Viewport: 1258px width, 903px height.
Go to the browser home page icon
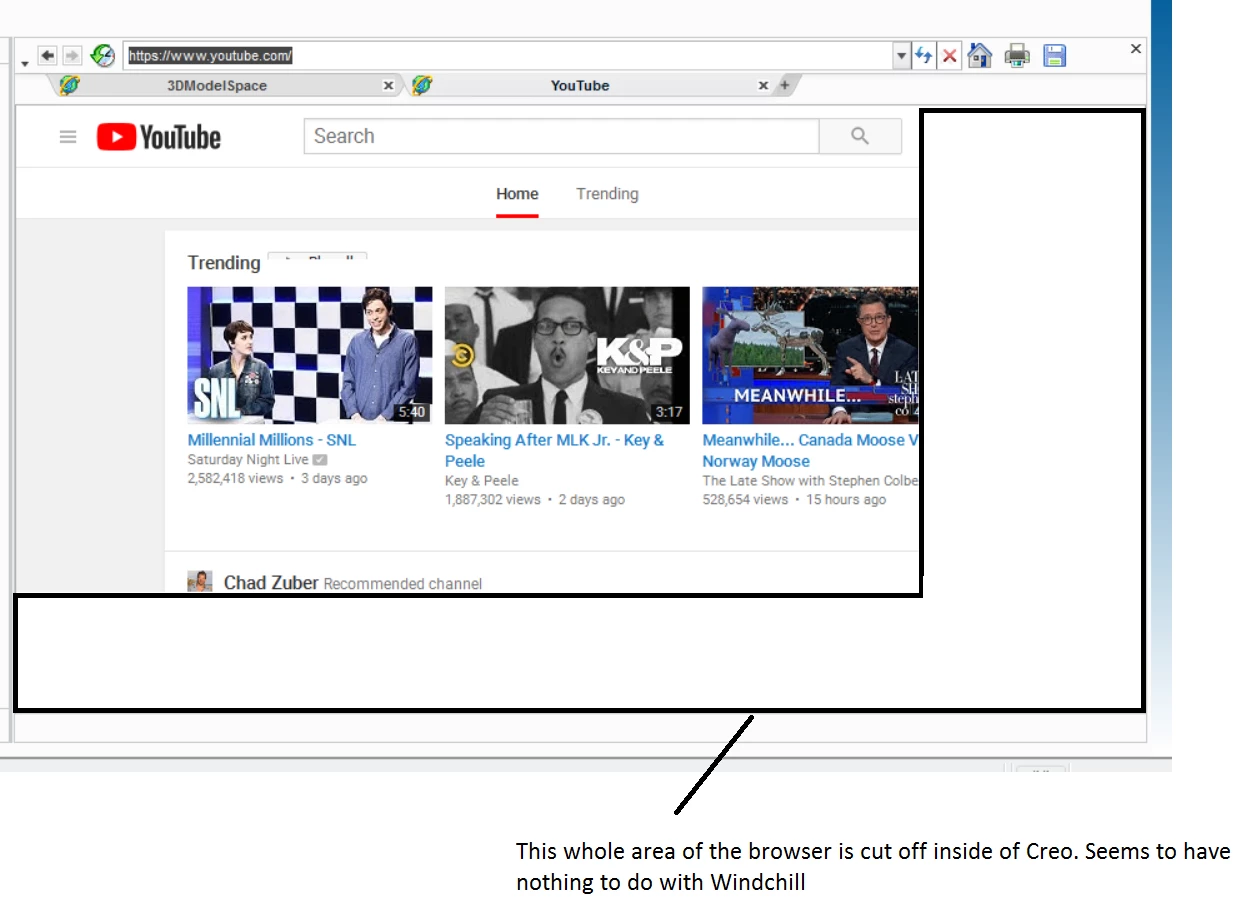coord(980,55)
